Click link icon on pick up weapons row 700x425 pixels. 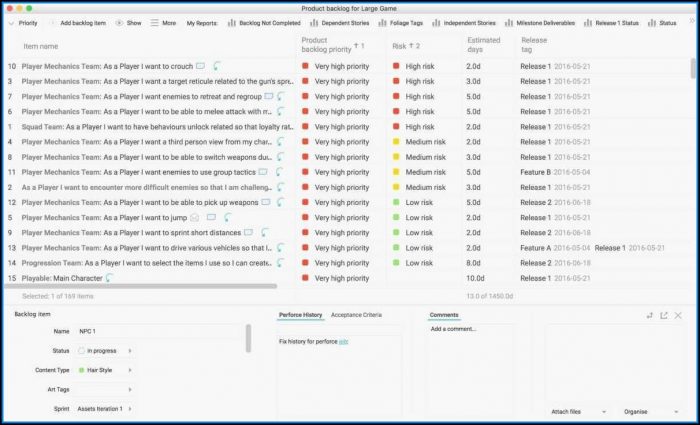[x=281, y=202]
